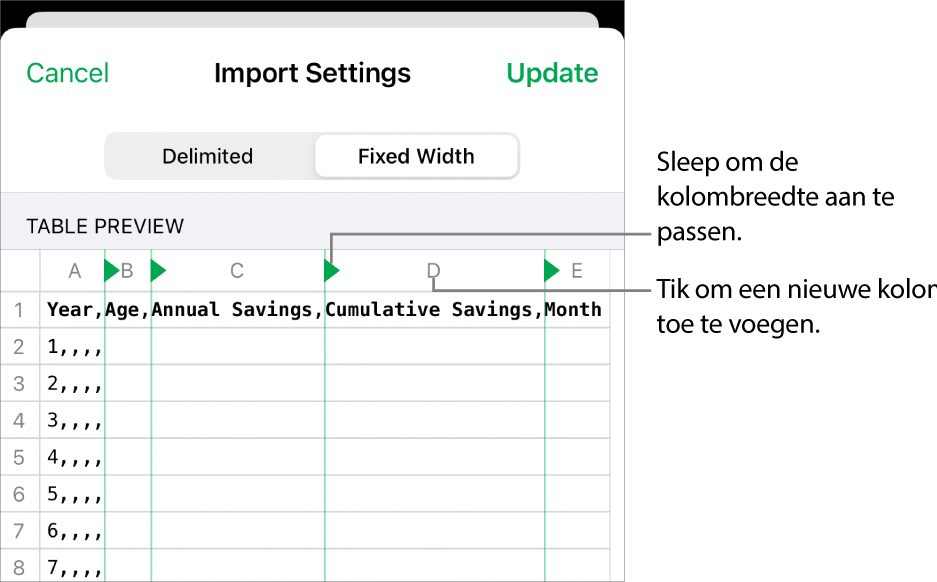Click the green column marker before column C
The height and width of the screenshot is (582, 937).
coord(157,270)
